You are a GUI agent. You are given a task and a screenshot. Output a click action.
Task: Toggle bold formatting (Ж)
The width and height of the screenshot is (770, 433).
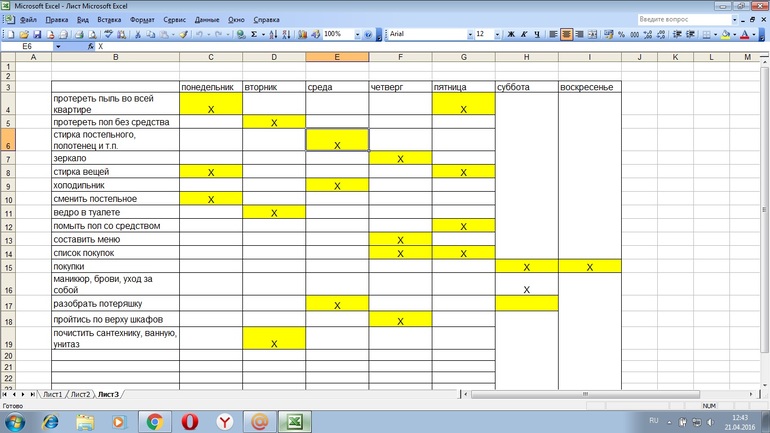pyautogui.click(x=511, y=34)
